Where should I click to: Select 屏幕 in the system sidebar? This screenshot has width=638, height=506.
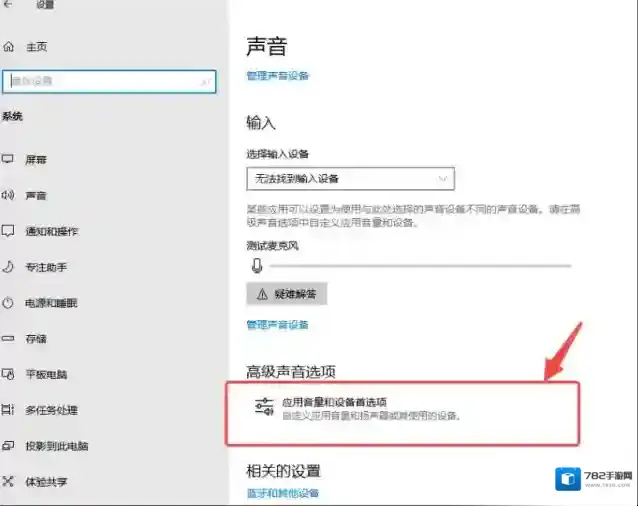(36, 159)
